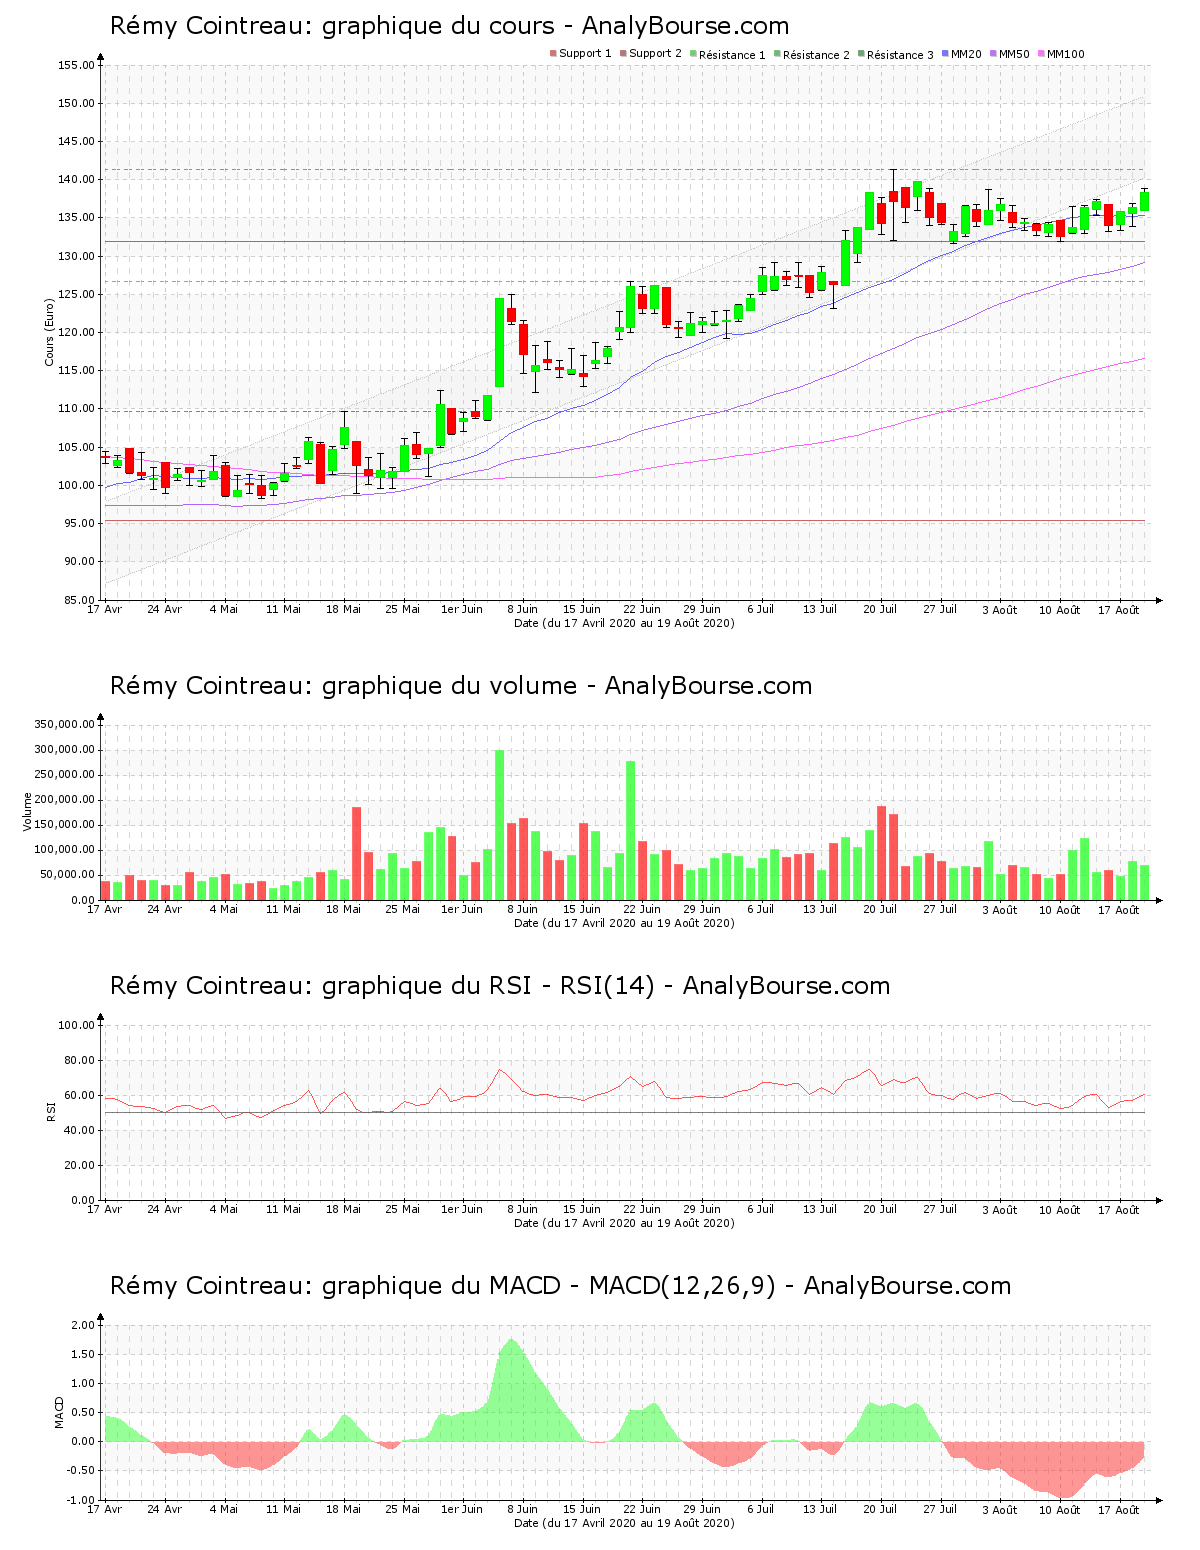Select the Résistance 2 legend label

point(816,54)
